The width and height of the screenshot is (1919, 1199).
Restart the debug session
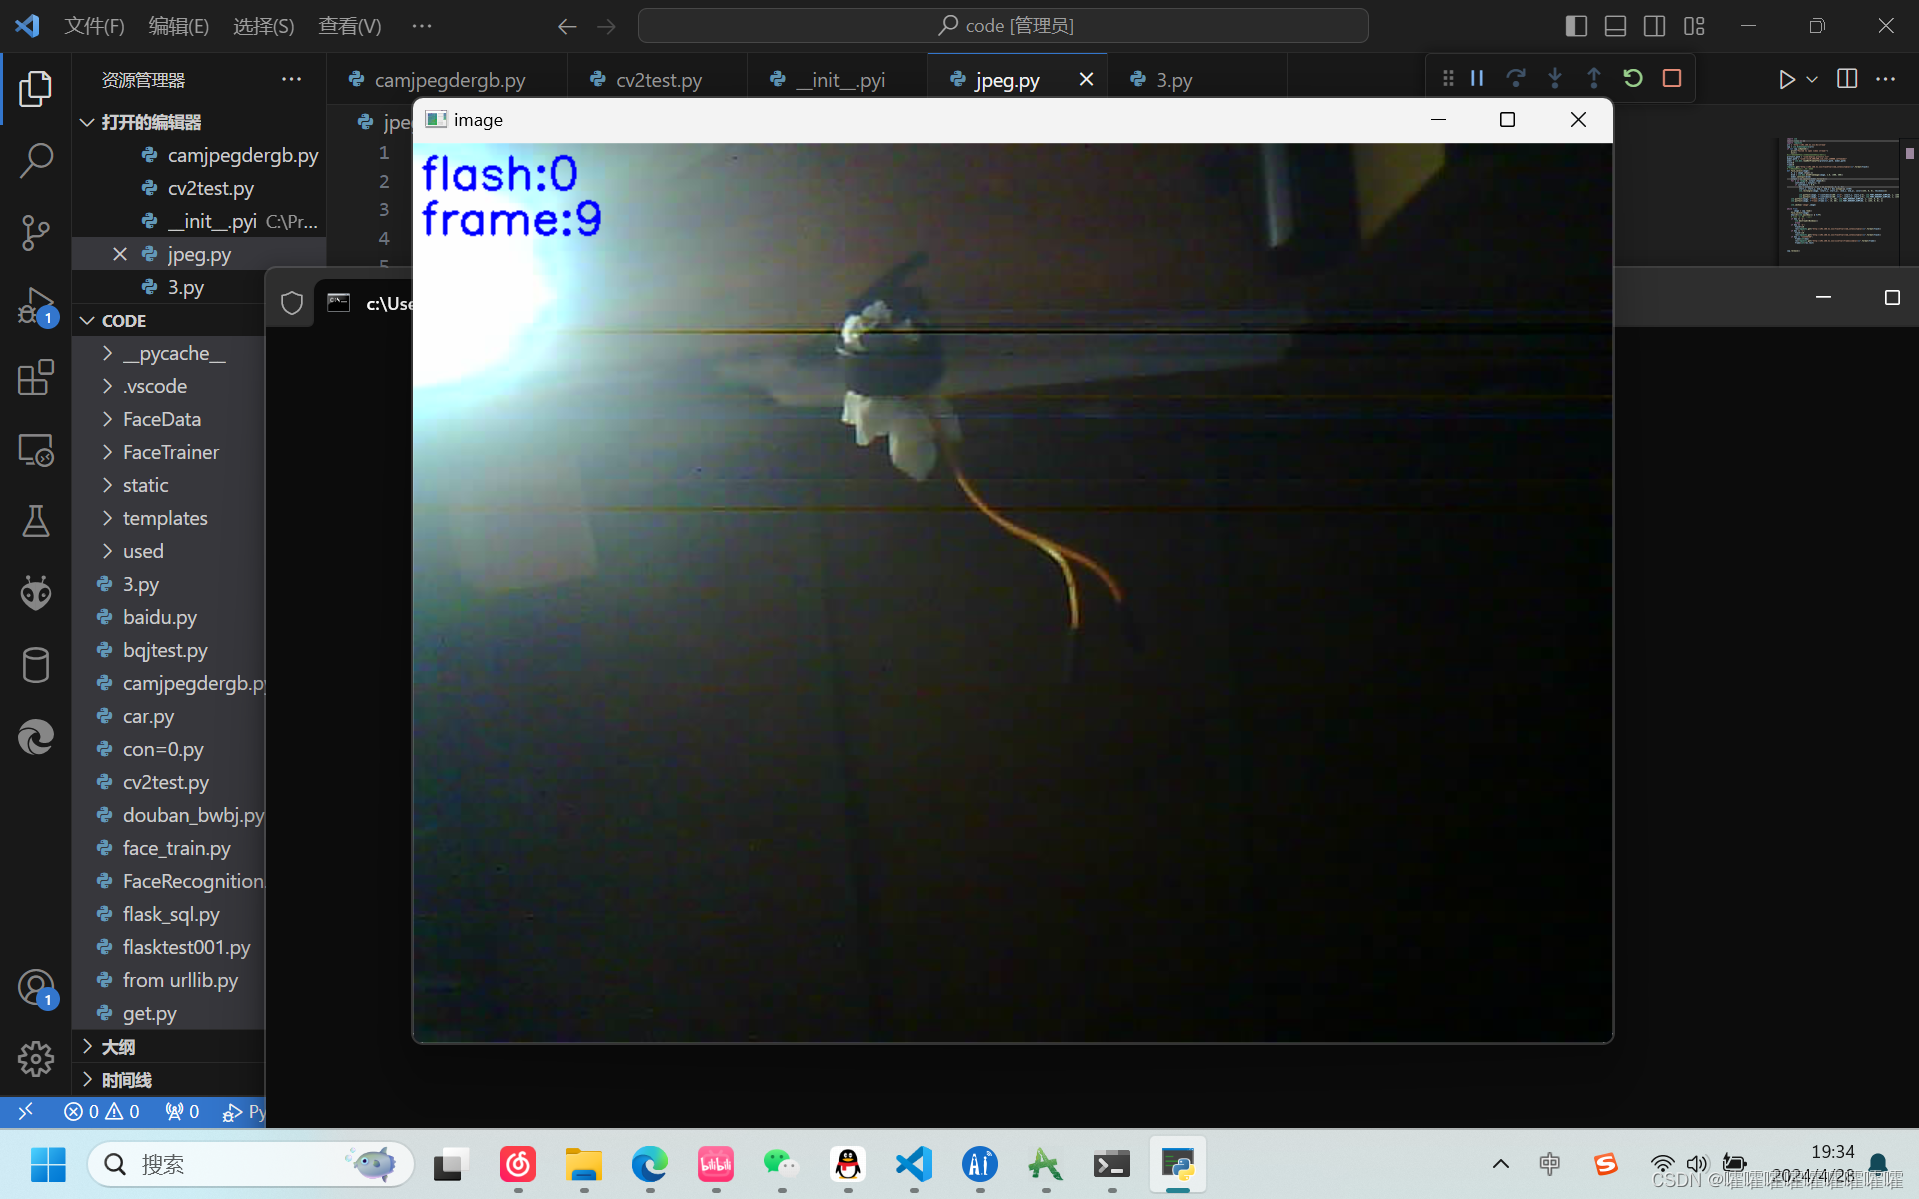1632,78
